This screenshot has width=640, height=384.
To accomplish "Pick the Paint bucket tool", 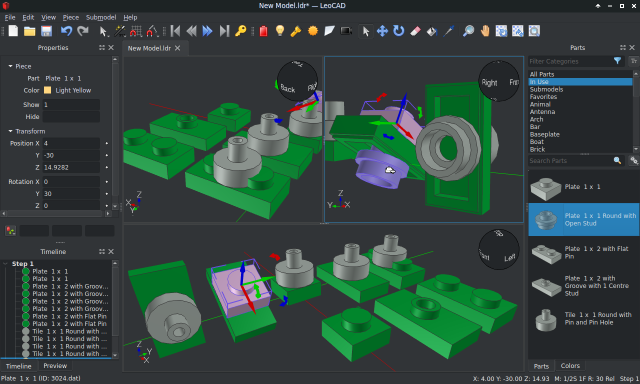I will [432, 31].
